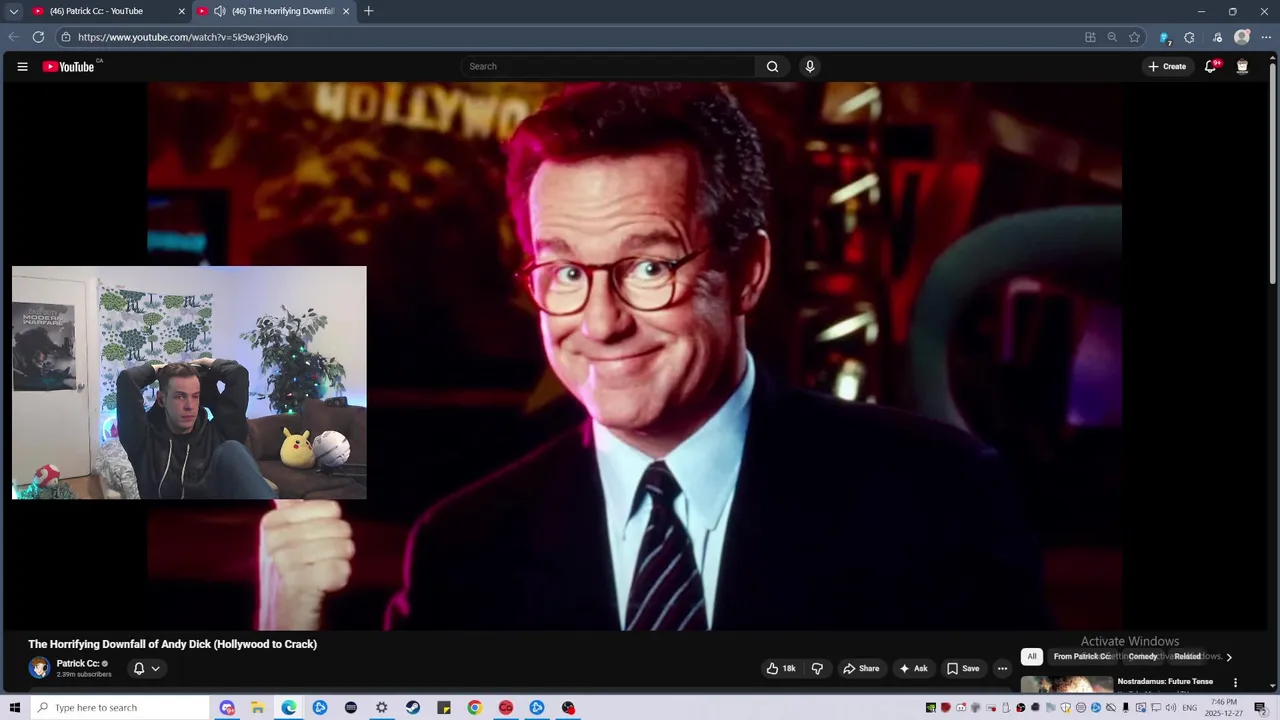The image size is (1280, 720).
Task: Open the media control music icon
Action: pyautogui.click(x=1217, y=37)
